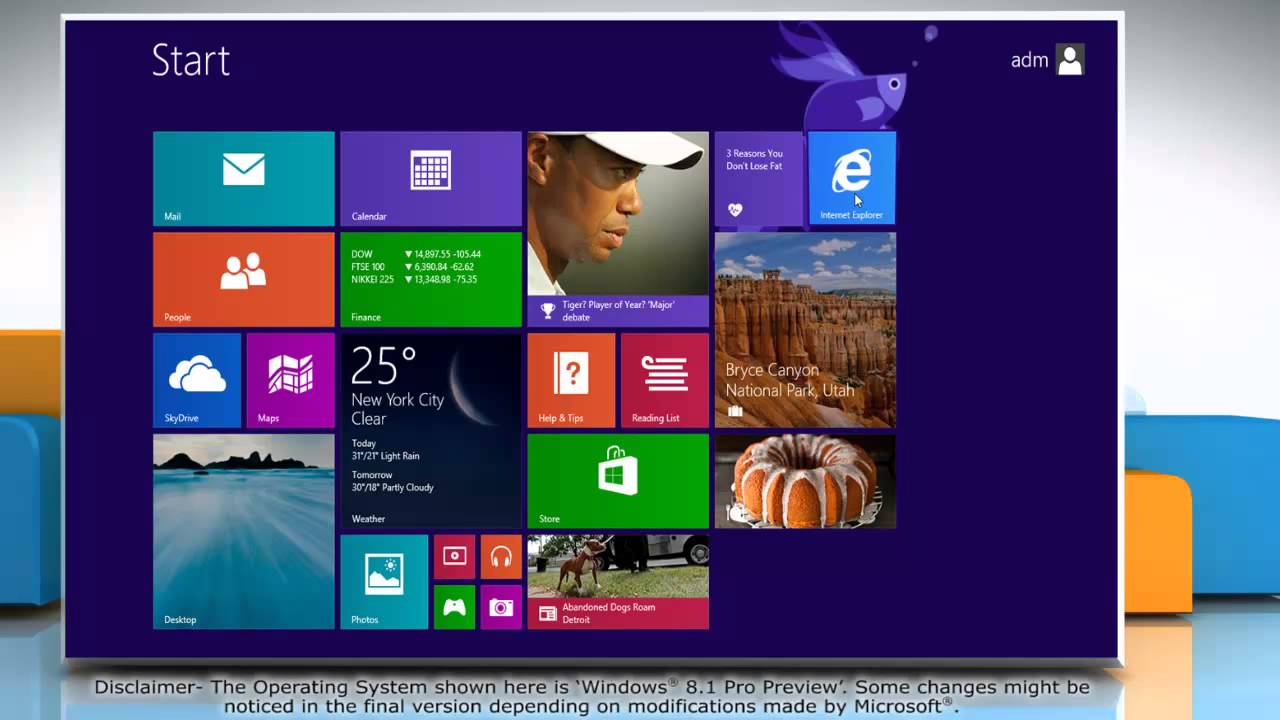This screenshot has width=1280, height=720.
Task: Open the Calendar tile
Action: [x=431, y=179]
